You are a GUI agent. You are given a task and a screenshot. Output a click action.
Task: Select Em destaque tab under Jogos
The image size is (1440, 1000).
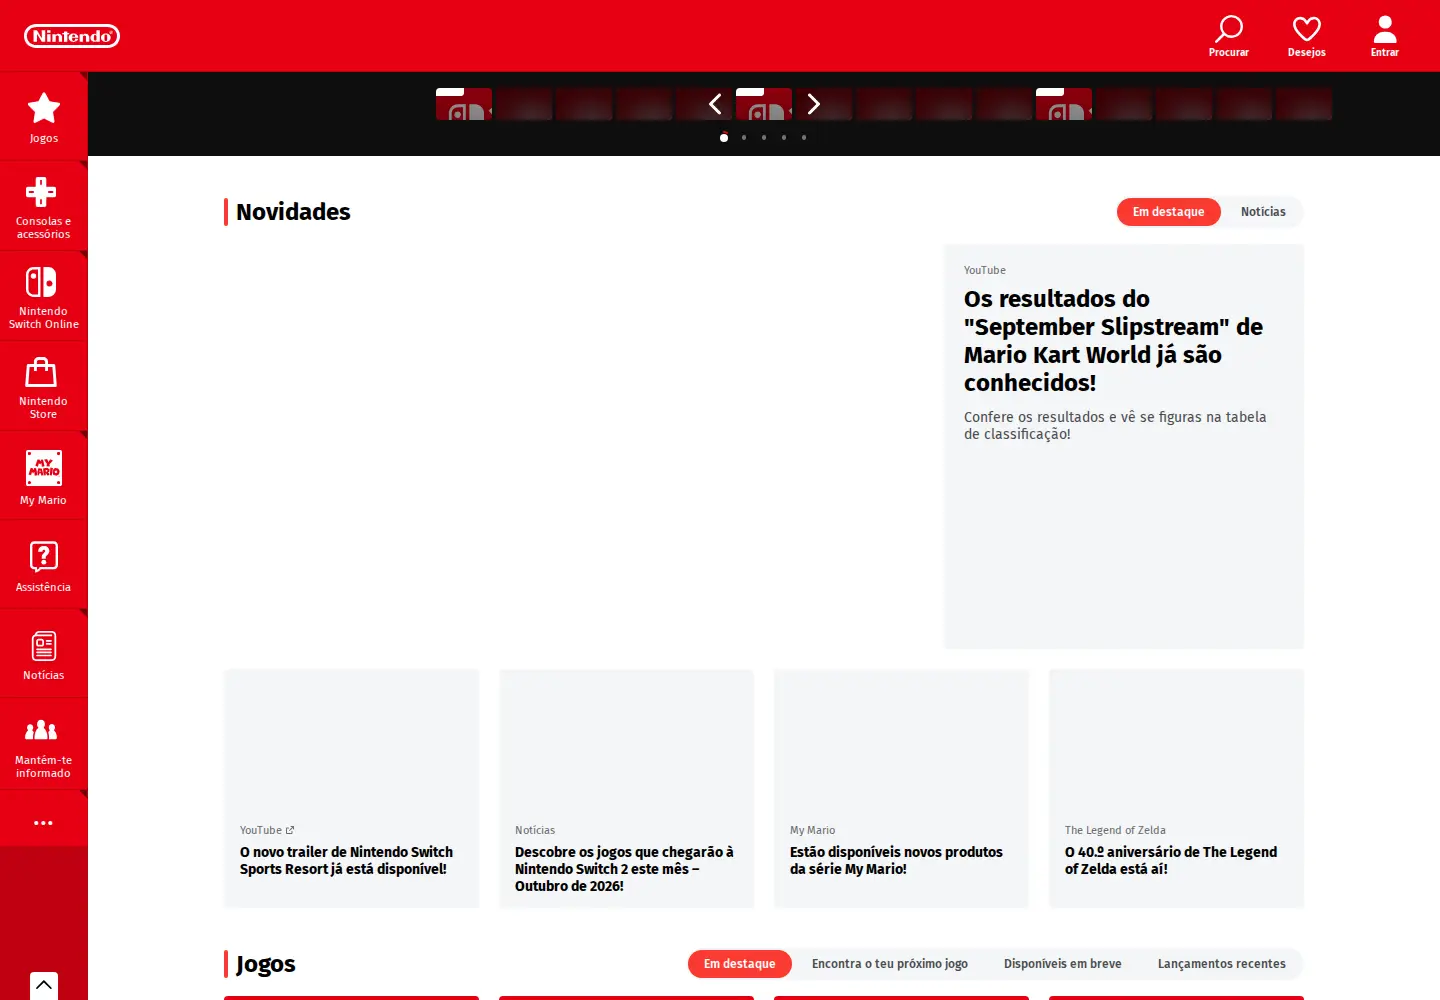click(x=740, y=964)
